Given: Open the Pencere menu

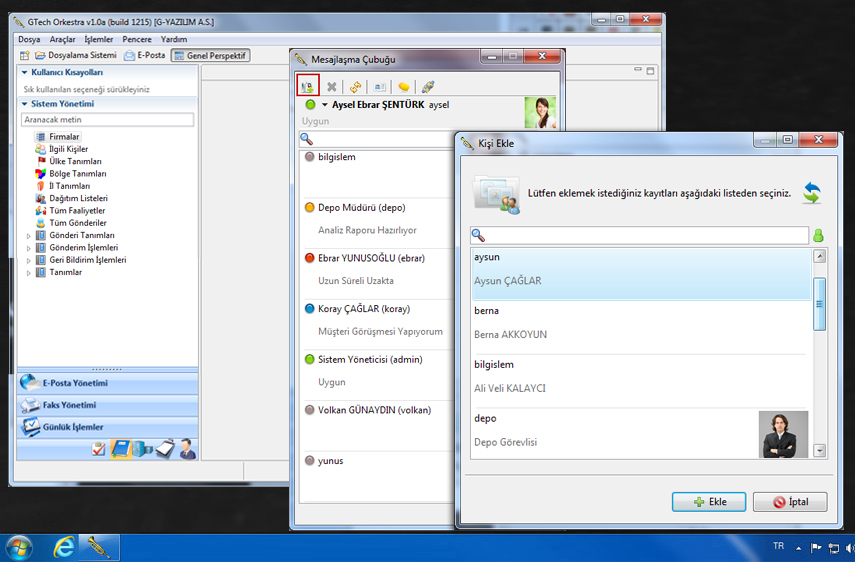Looking at the screenshot, I should point(136,39).
